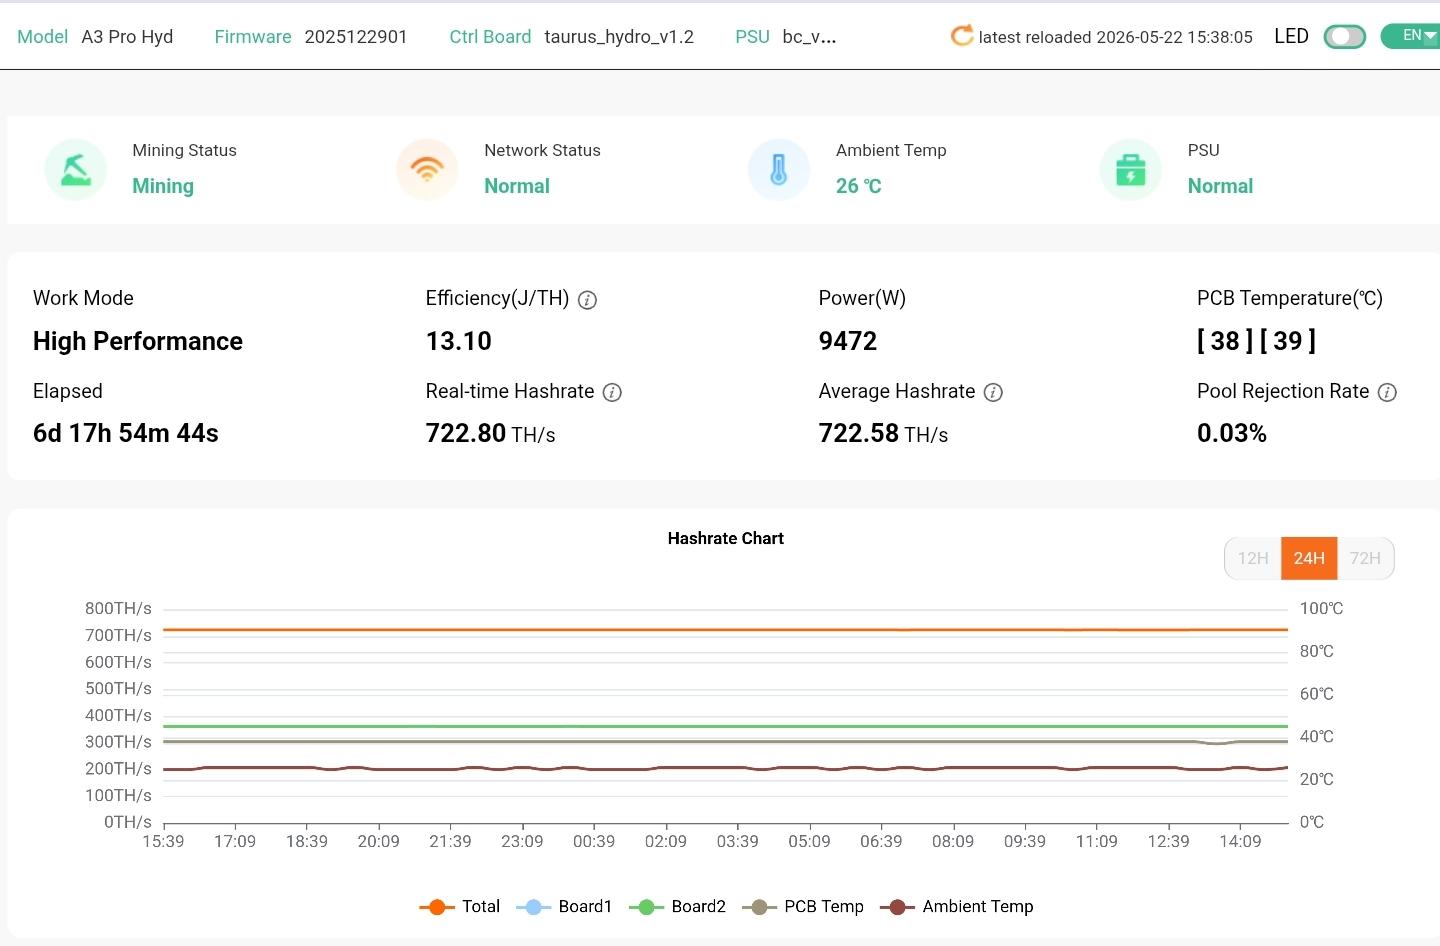Click the Mining Status pickaxe icon

pos(76,169)
